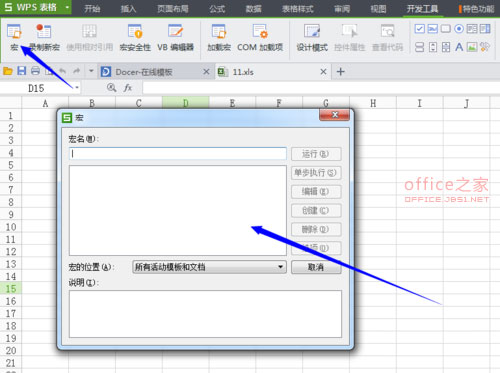Save workbook with the floppy disk icon
Screen dimensions: 500x373
(x=22, y=71)
